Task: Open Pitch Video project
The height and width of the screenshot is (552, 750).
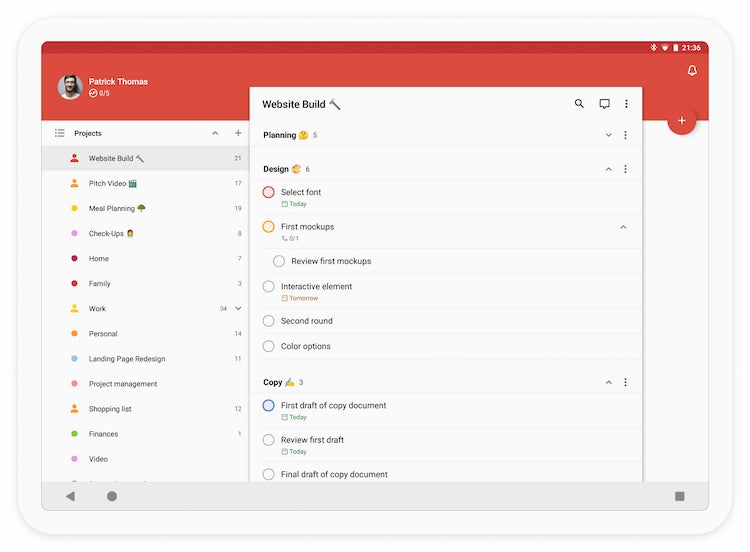Action: 112,184
